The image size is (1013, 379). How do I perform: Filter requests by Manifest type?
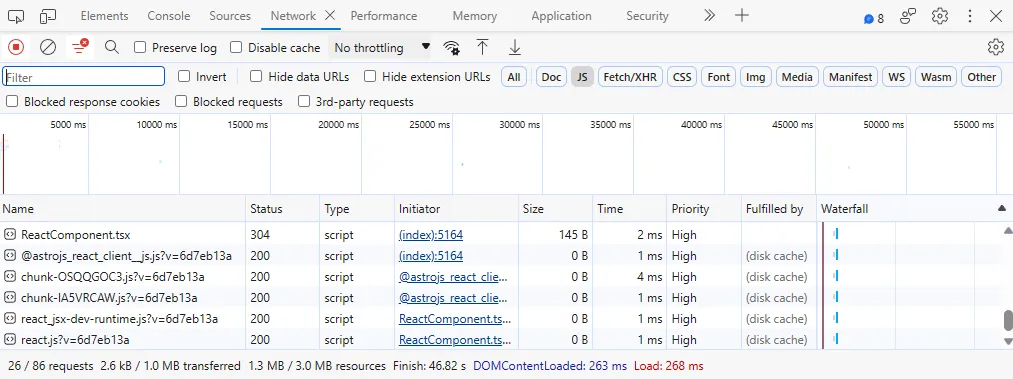[850, 77]
